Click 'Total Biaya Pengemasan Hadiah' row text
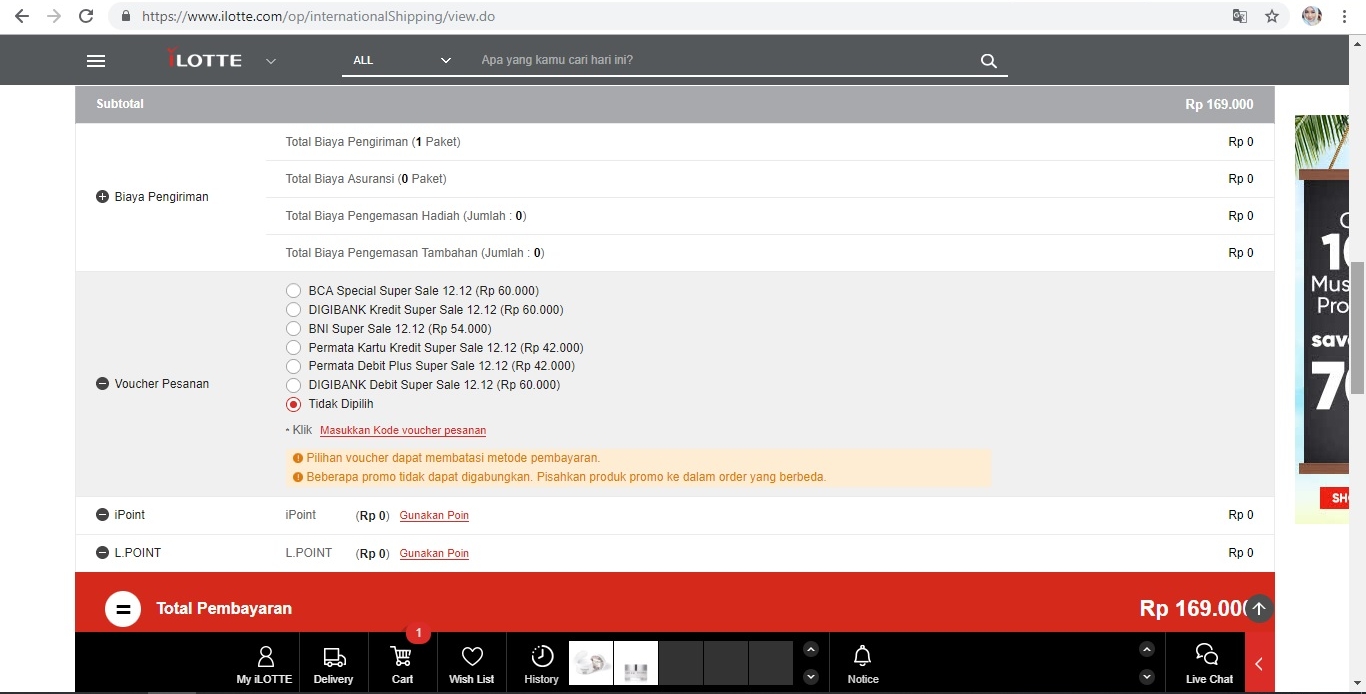Viewport: 1366px width, 694px height. coord(406,216)
